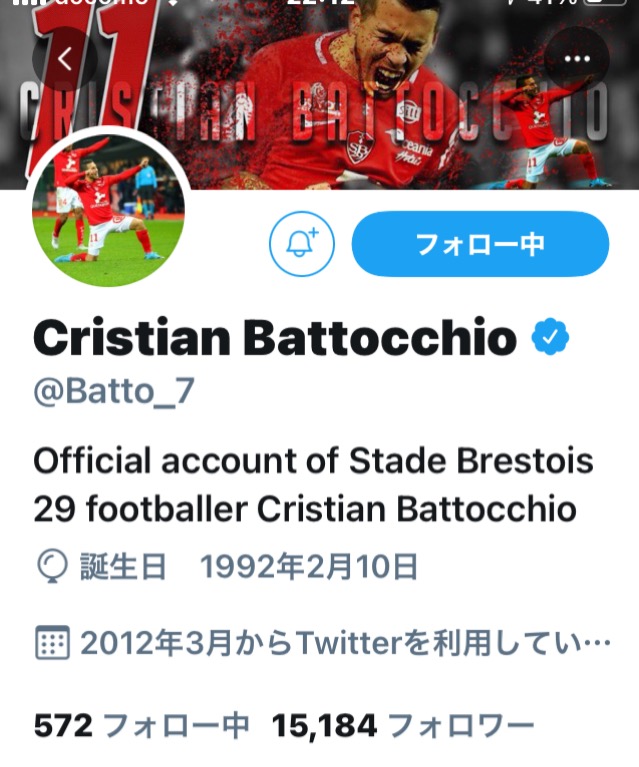Enable notifications with the bell icon

[x=302, y=243]
